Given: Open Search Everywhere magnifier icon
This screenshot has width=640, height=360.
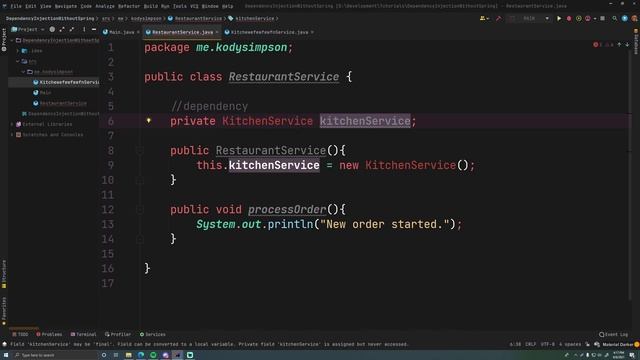Looking at the screenshot, I should coord(614,18).
